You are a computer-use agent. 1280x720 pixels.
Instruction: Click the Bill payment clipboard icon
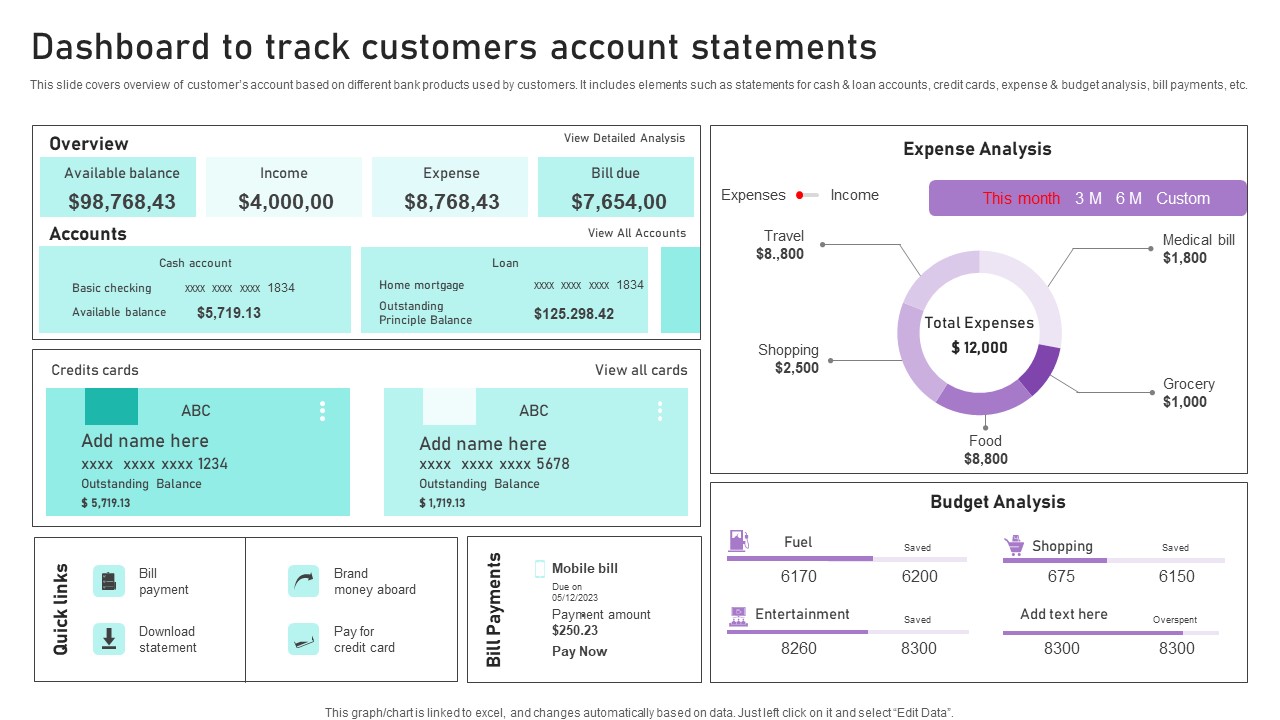(x=109, y=581)
